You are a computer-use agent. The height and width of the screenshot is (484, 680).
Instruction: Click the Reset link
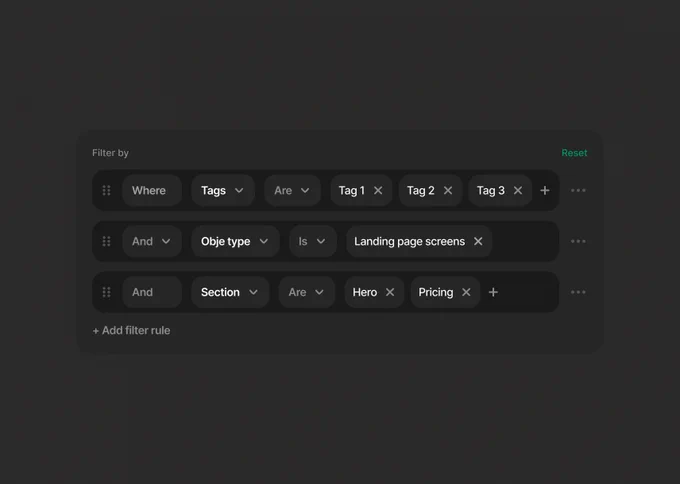(x=574, y=153)
